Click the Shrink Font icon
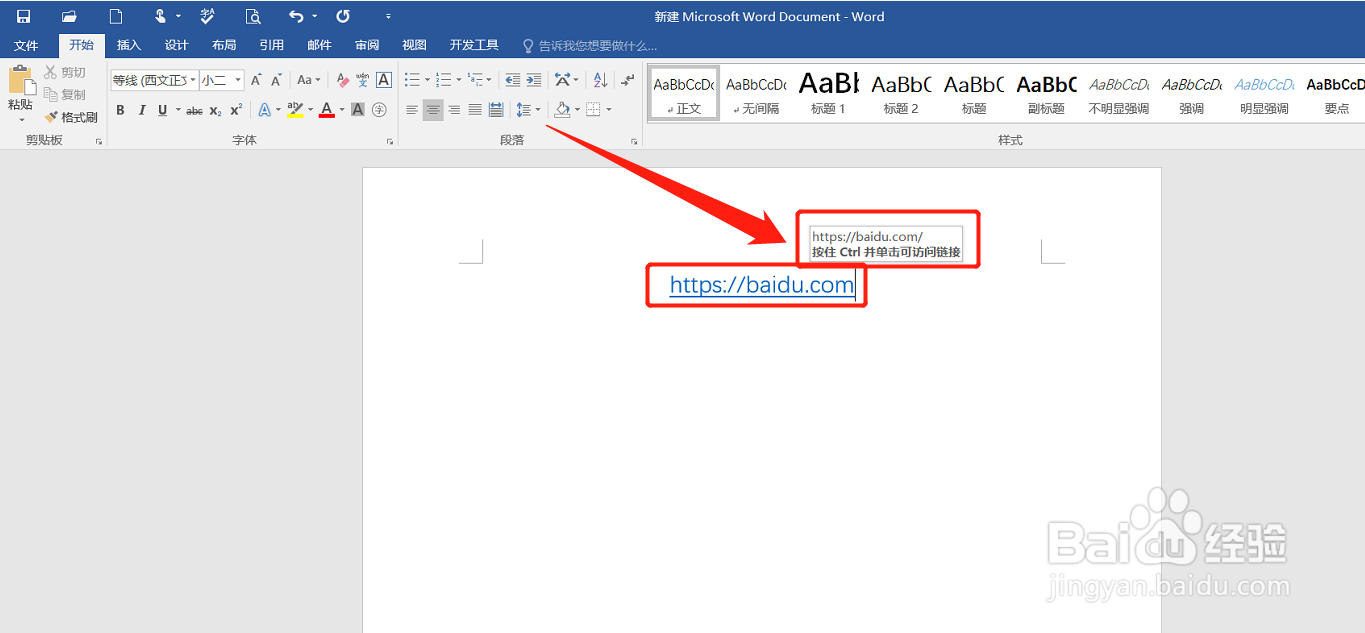Viewport: 1365px width, 633px height. 277,80
